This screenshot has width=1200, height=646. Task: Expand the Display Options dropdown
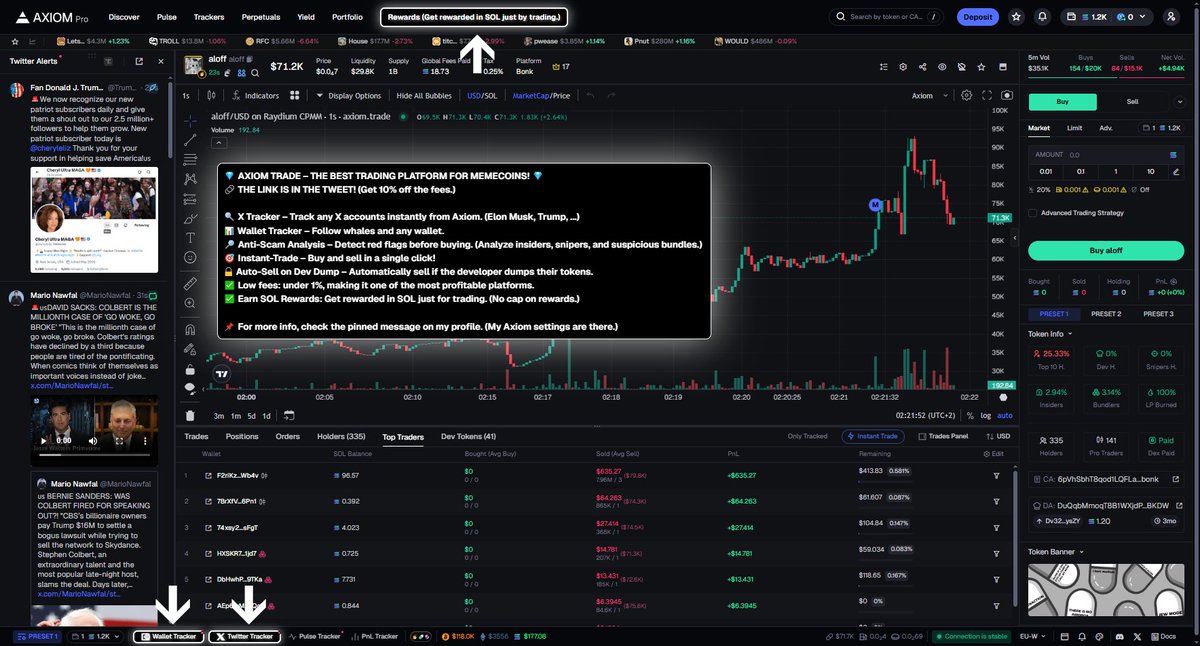click(348, 96)
